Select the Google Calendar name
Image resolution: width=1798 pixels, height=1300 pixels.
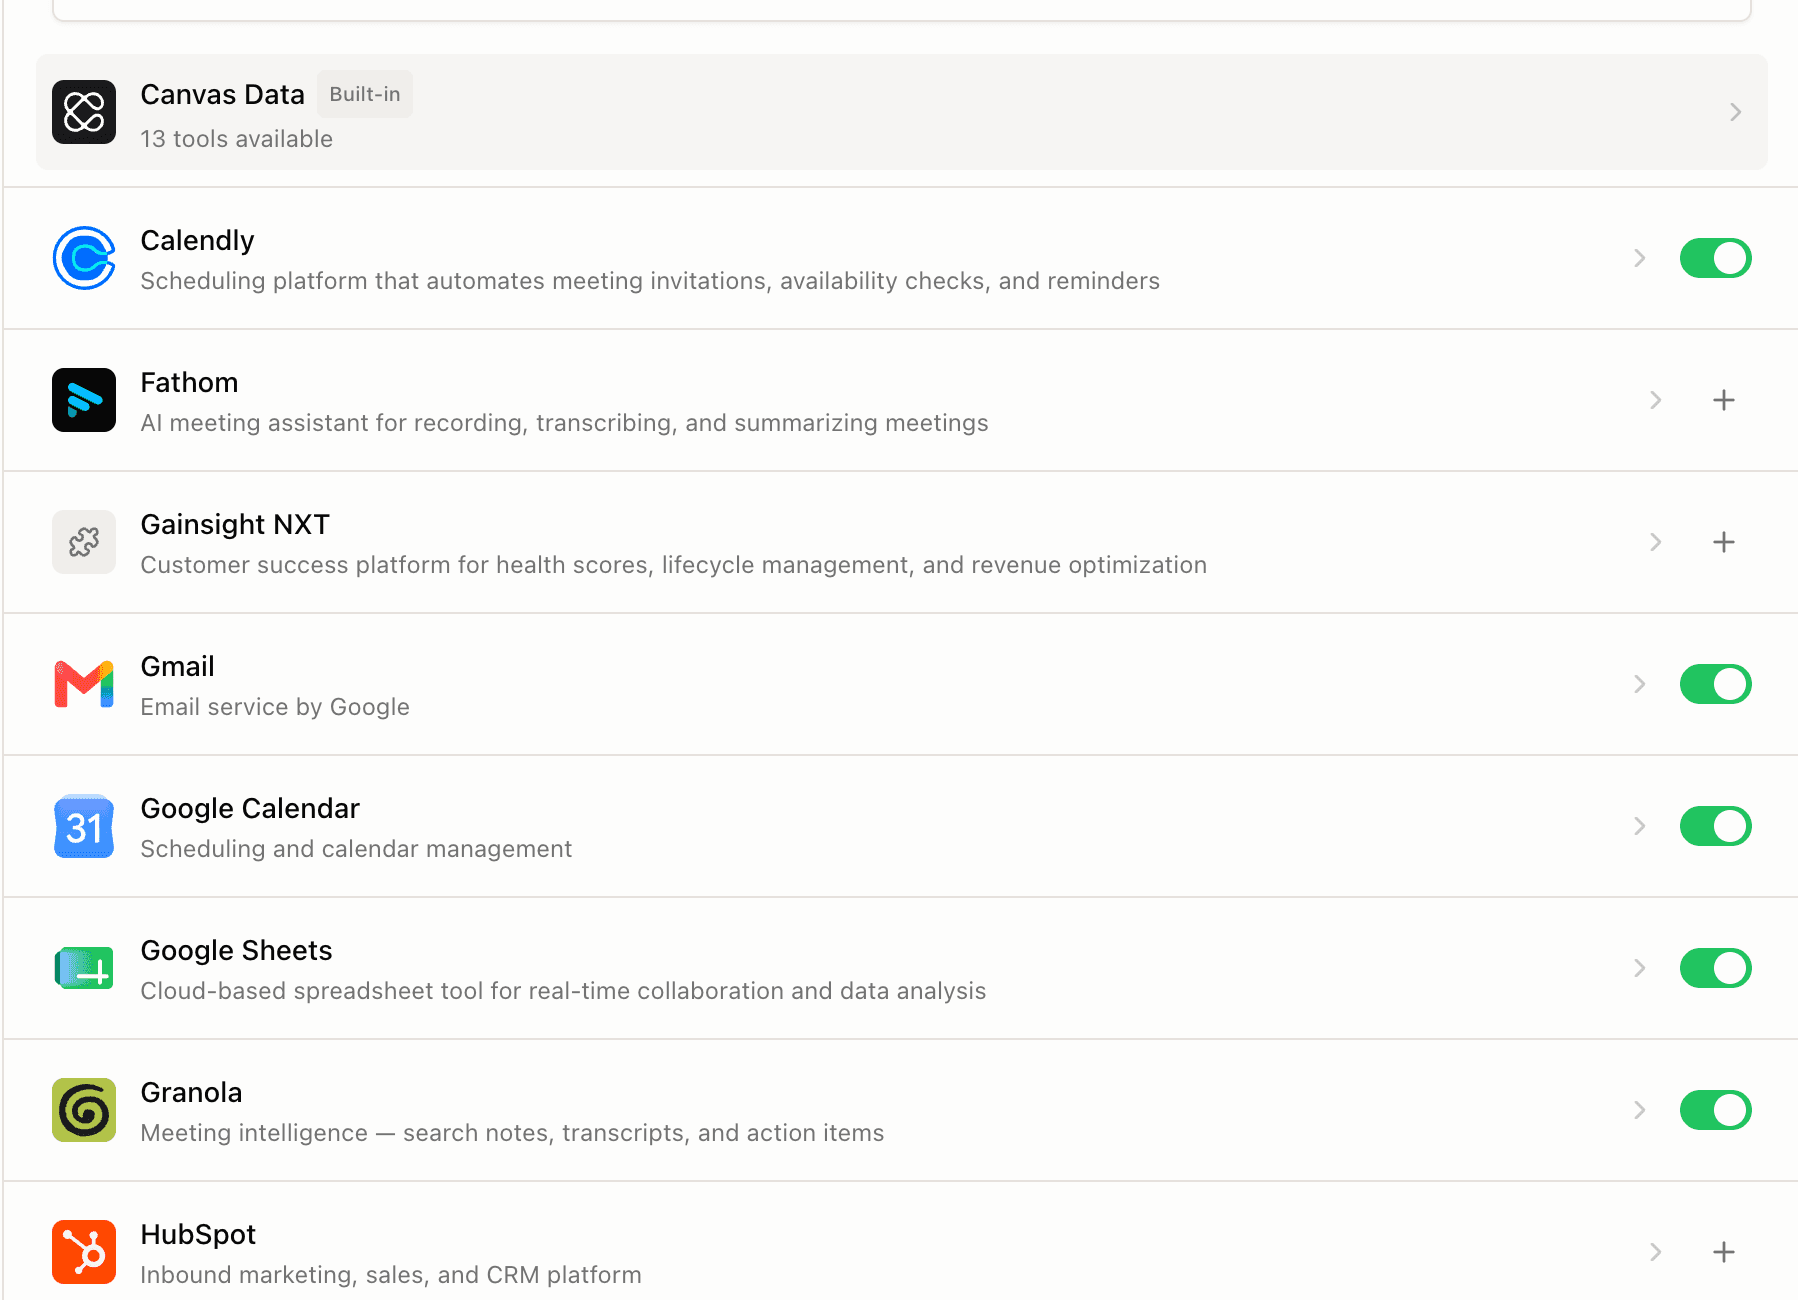tap(250, 808)
